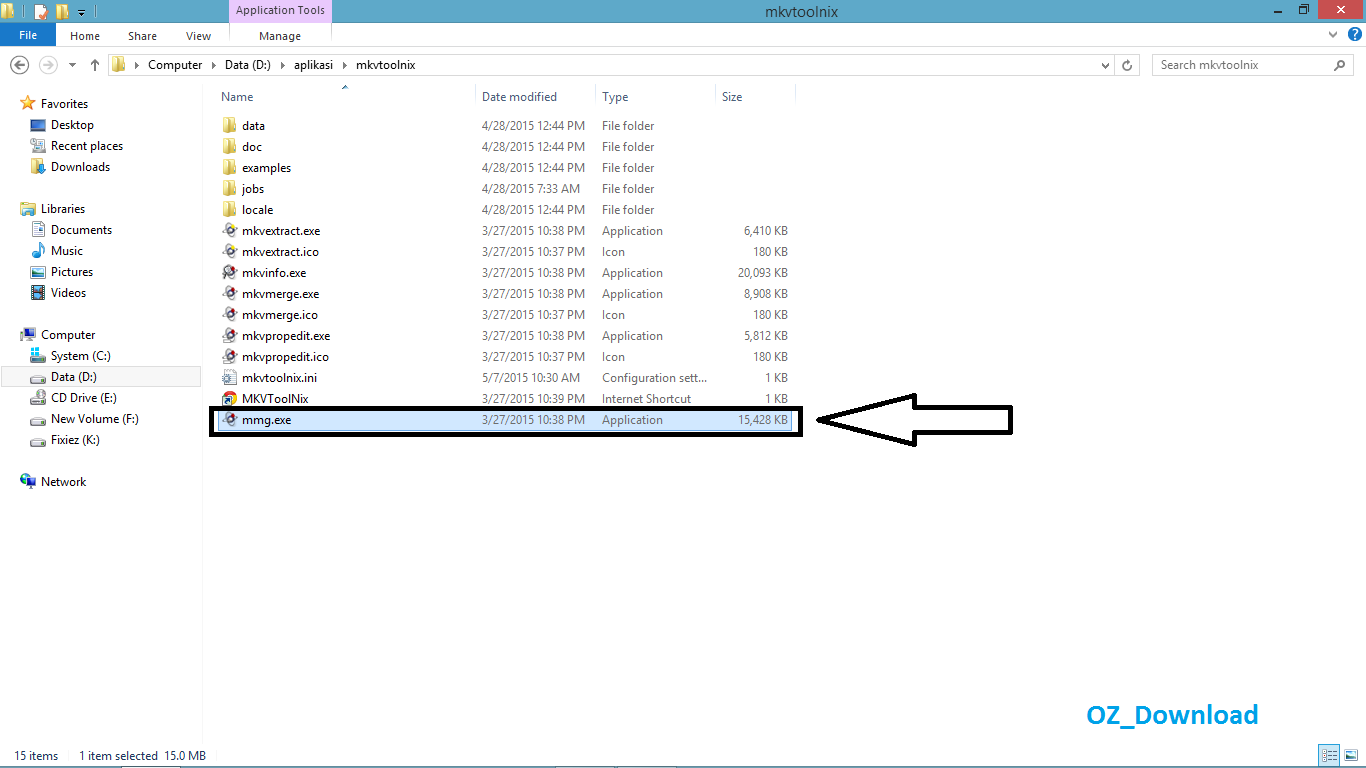The width and height of the screenshot is (1366, 768).
Task: Select the mkvmerge.ico icon file
Action: (x=230, y=315)
